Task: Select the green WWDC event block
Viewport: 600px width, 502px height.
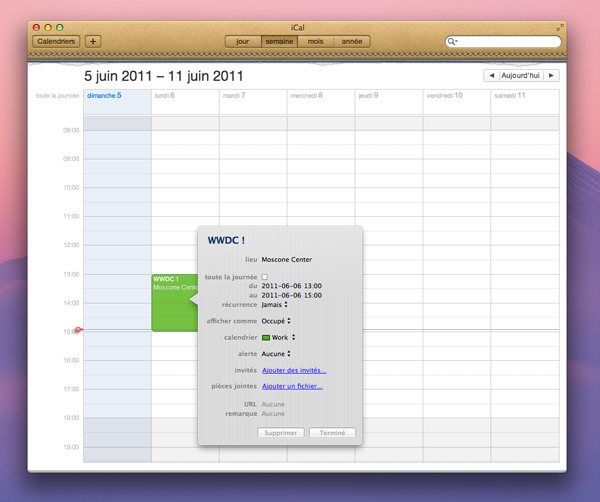Action: [174, 303]
